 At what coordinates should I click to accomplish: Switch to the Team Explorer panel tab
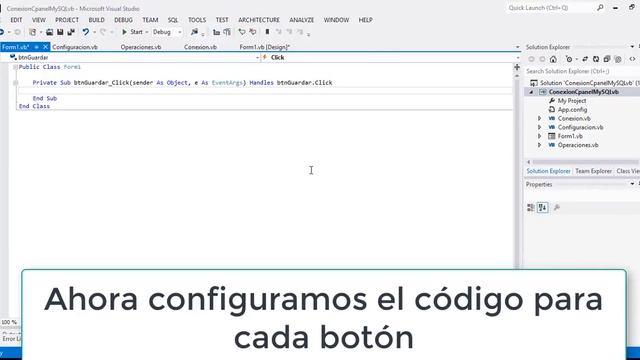[593, 171]
